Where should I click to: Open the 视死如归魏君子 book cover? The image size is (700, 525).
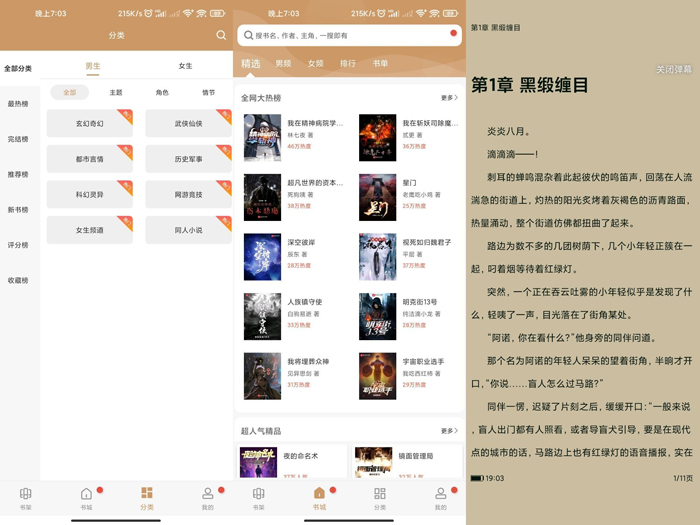point(378,257)
